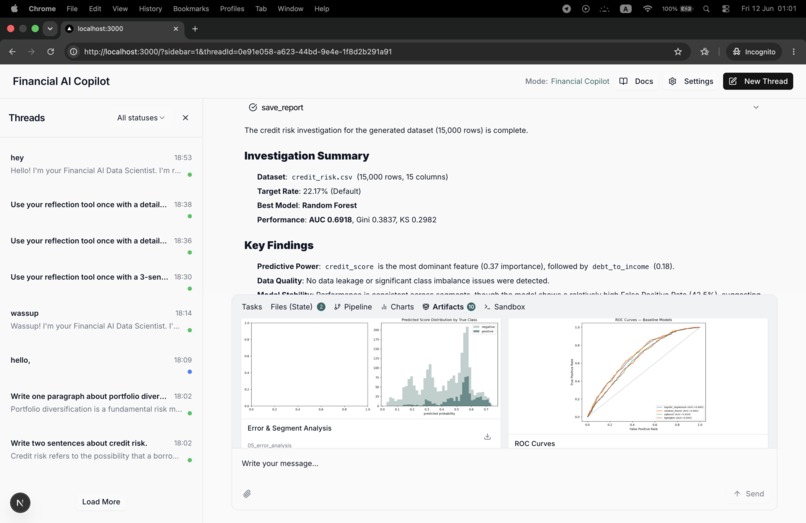Open the Settings gear icon

(x=672, y=81)
